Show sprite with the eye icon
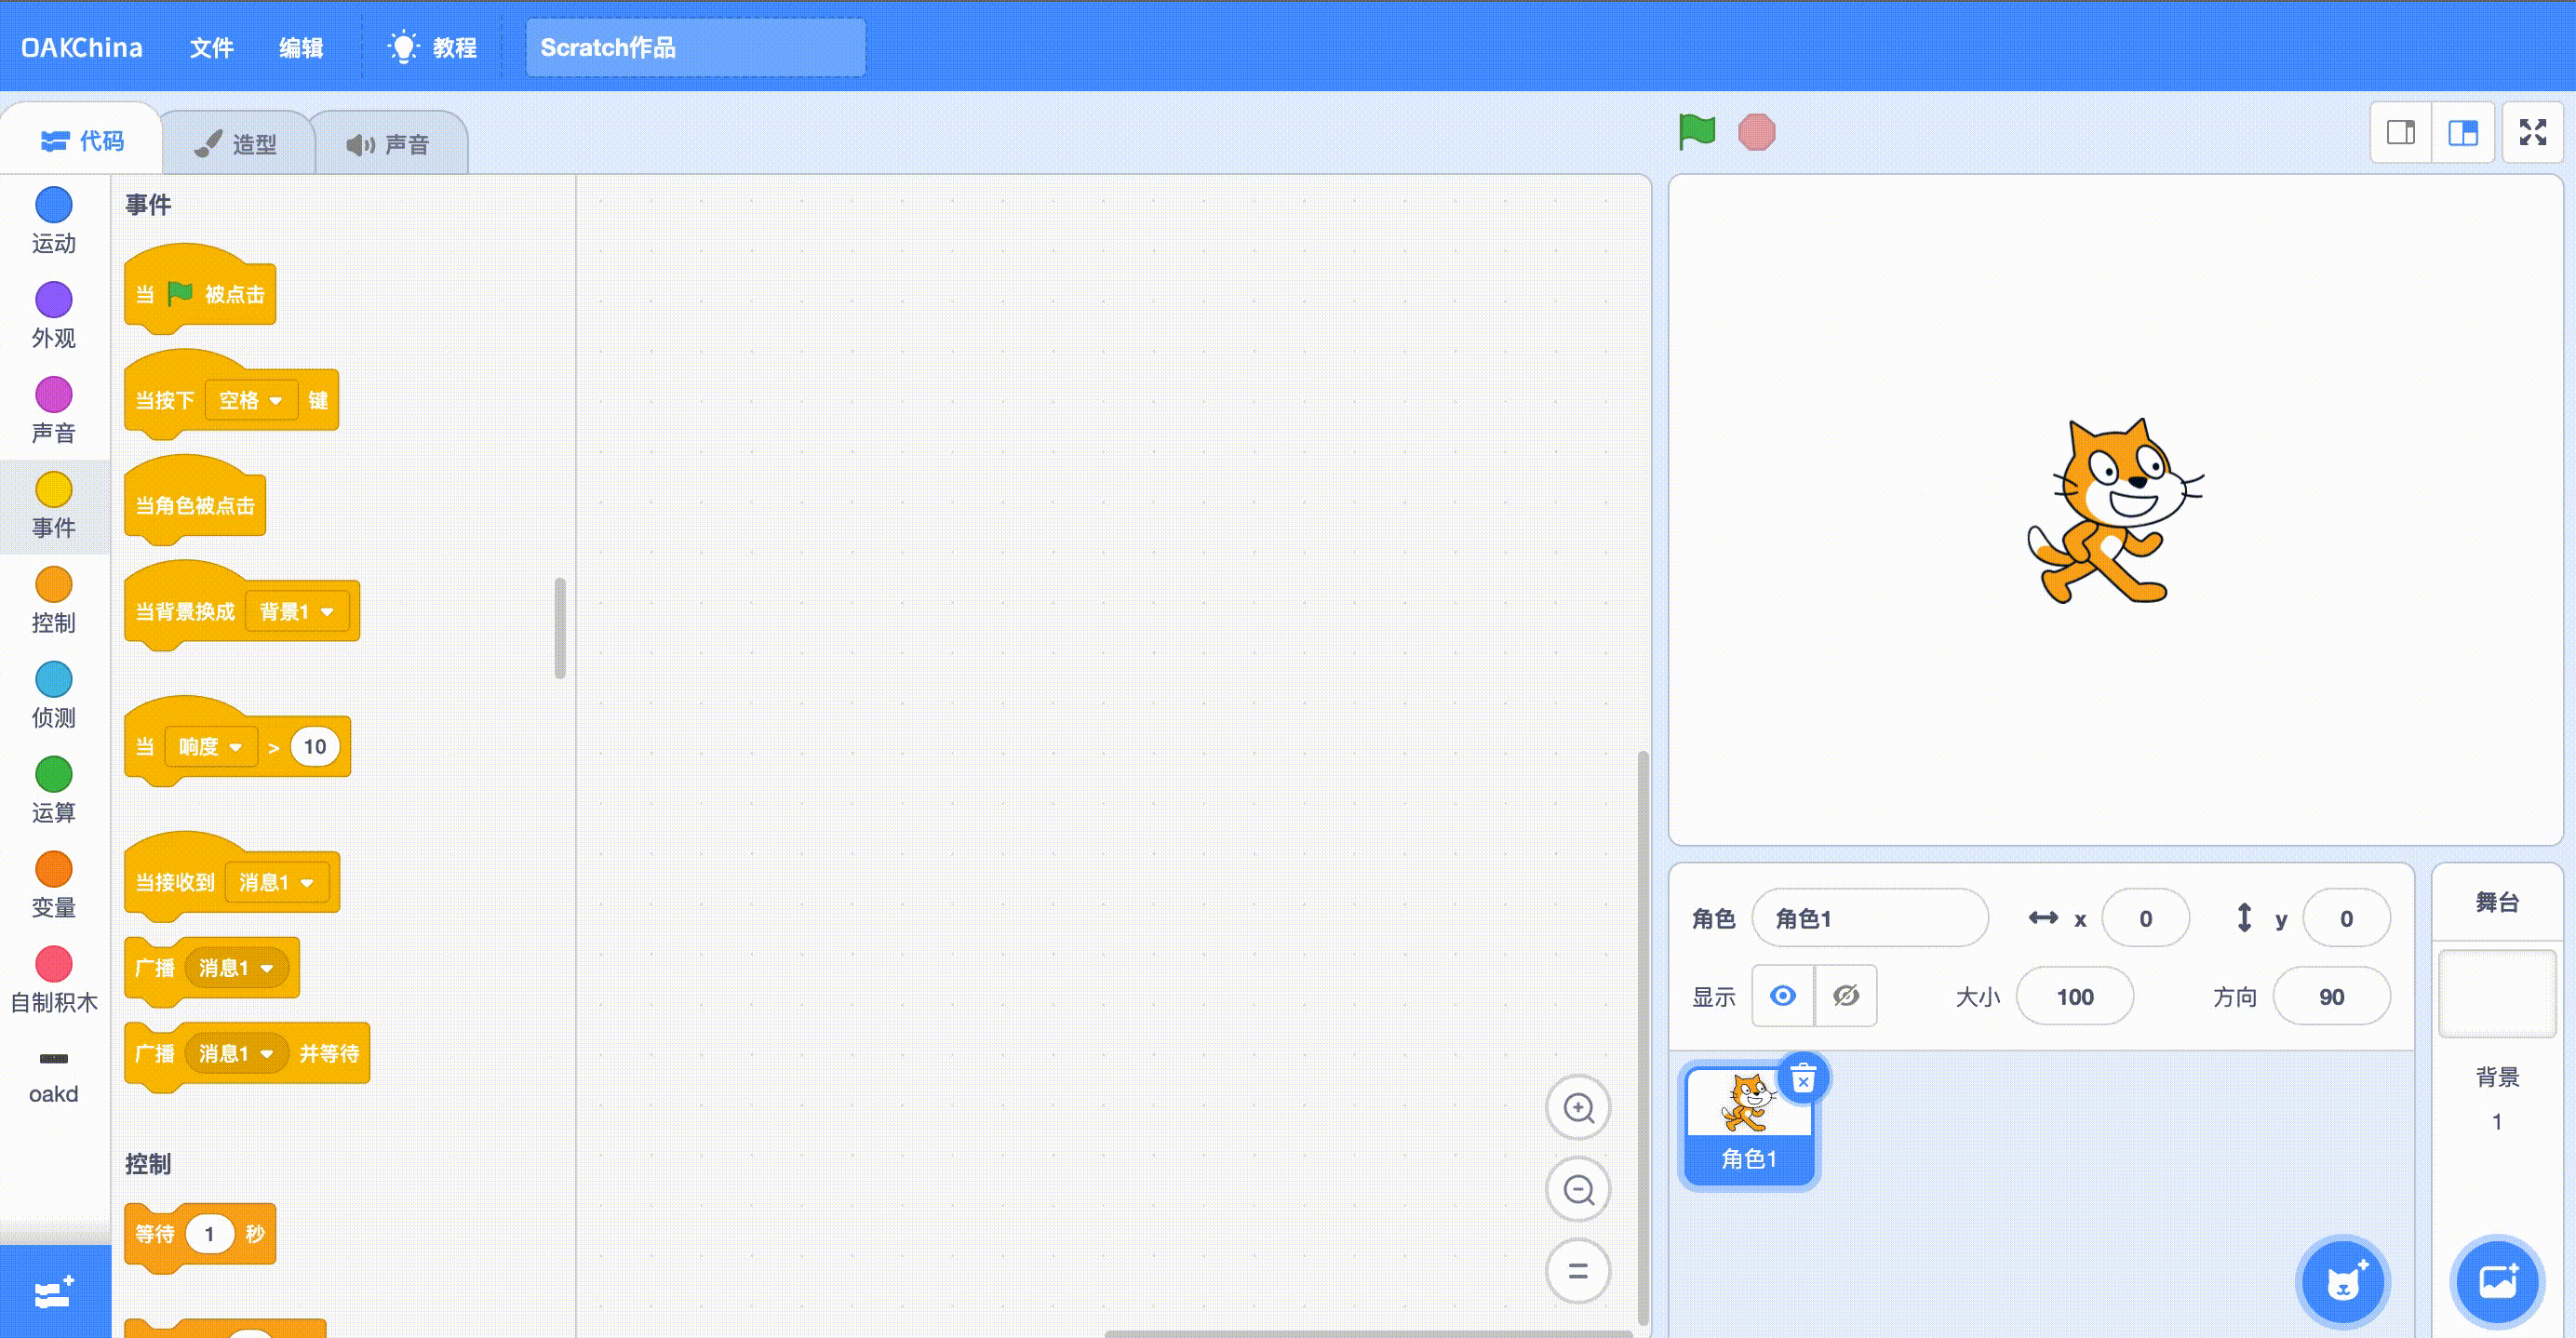Screen dimensions: 2576x1338 (1783, 996)
